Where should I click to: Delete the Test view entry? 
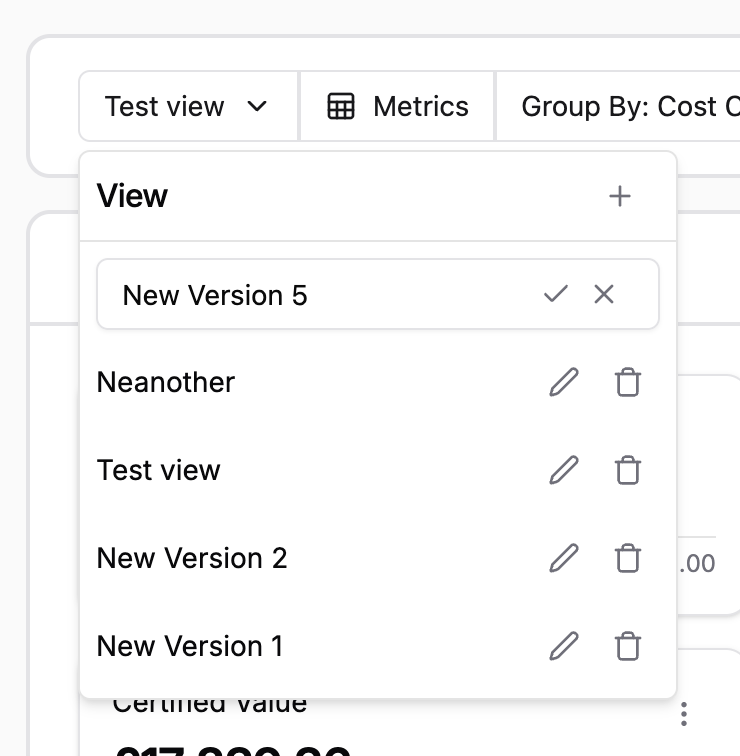click(x=628, y=470)
